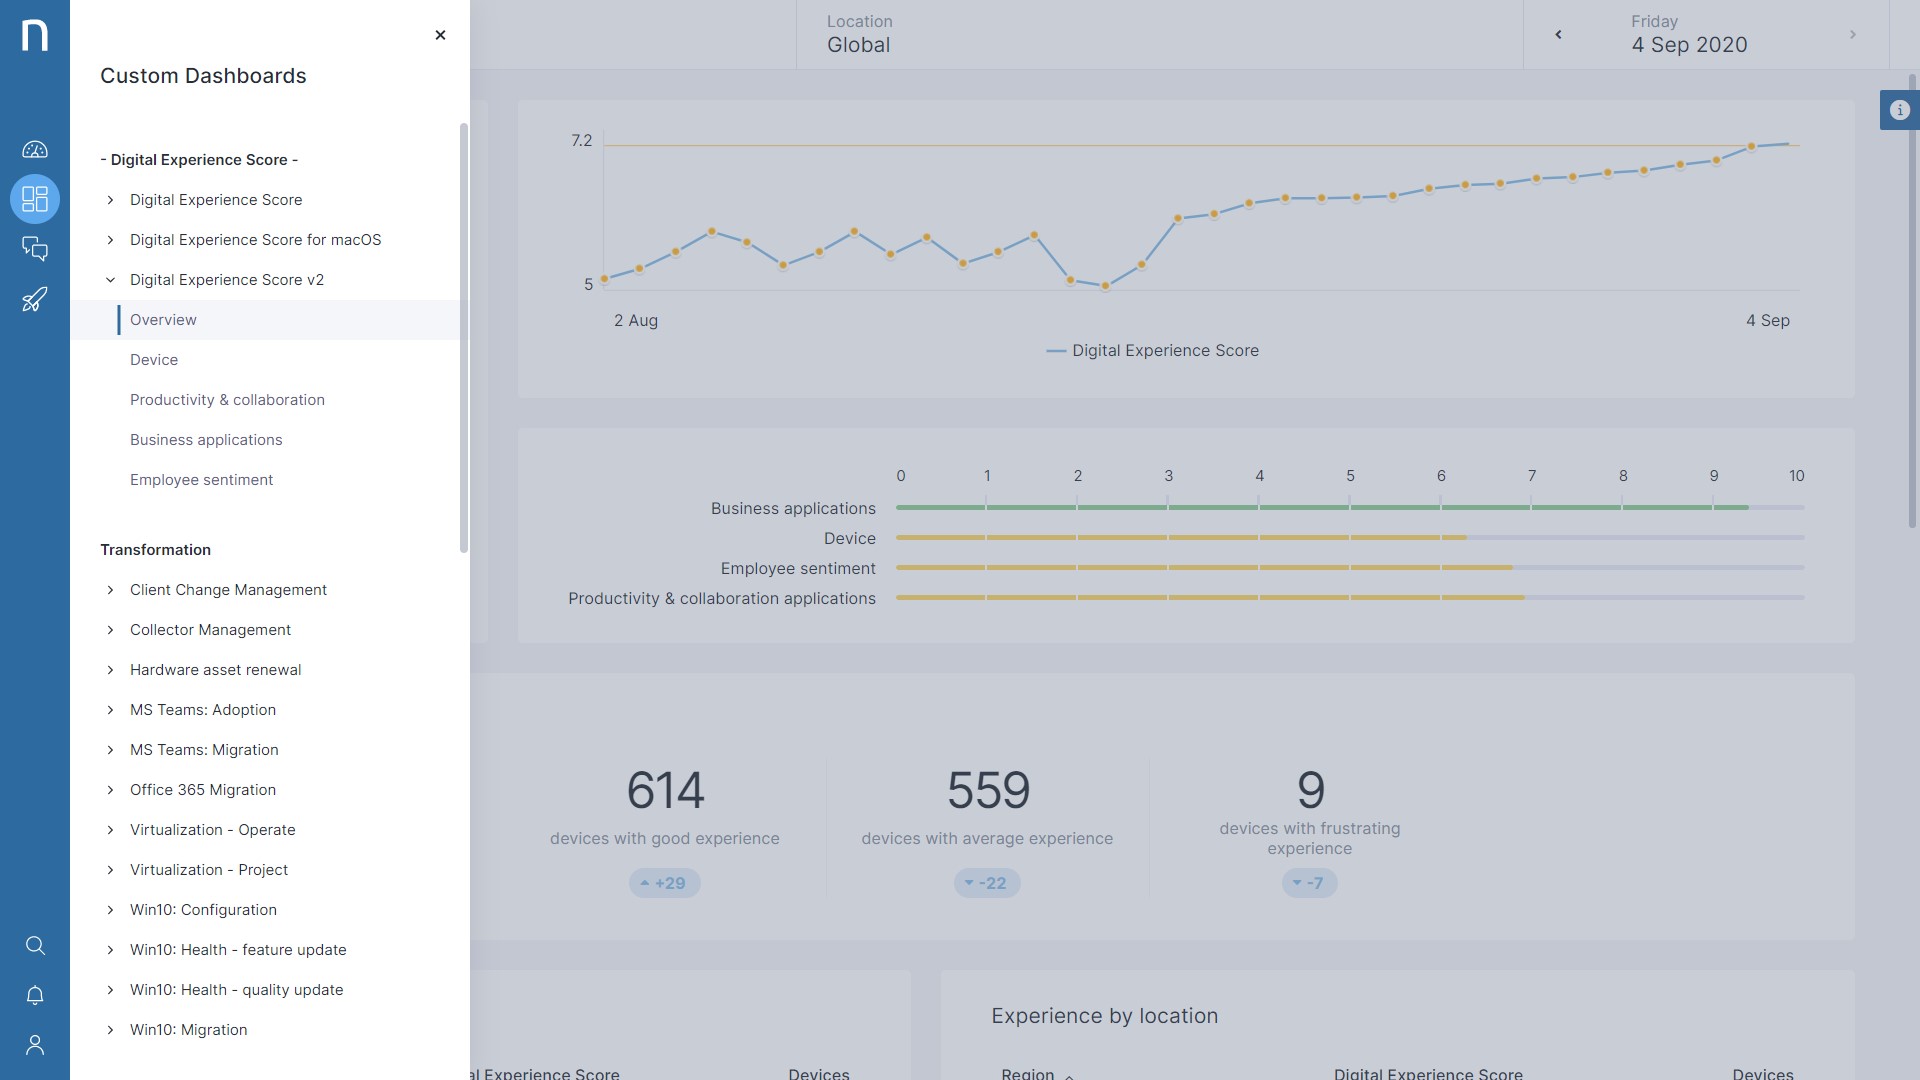Expand the Office 365 Migration chevron
1920x1080 pixels.
pos(110,790)
